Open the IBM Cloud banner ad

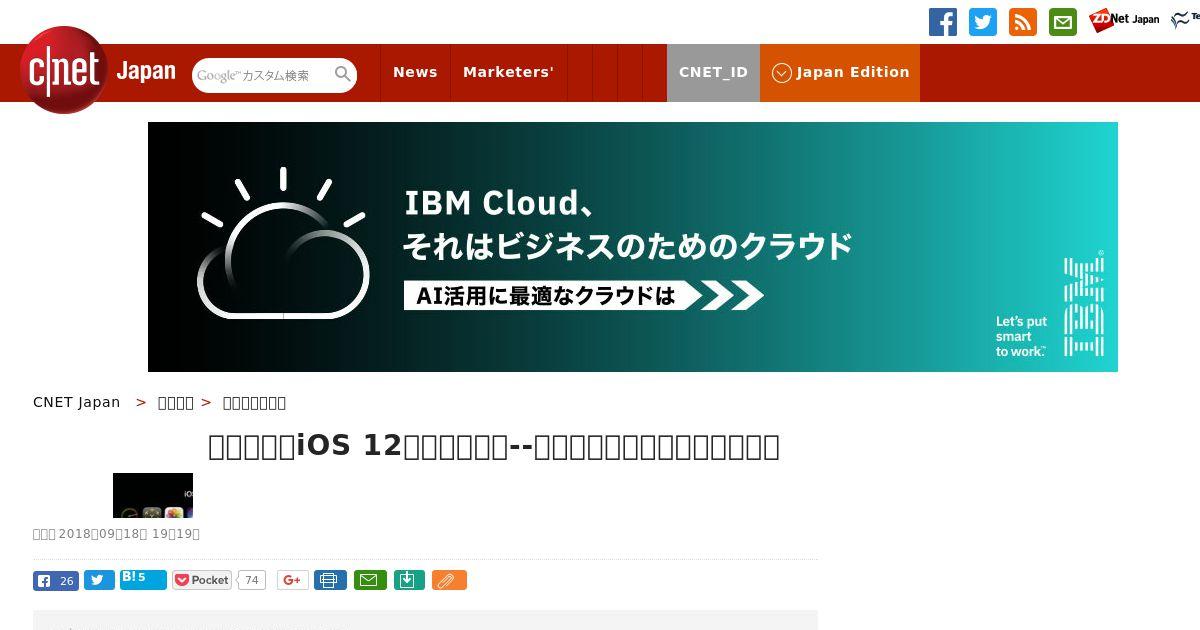[x=633, y=247]
